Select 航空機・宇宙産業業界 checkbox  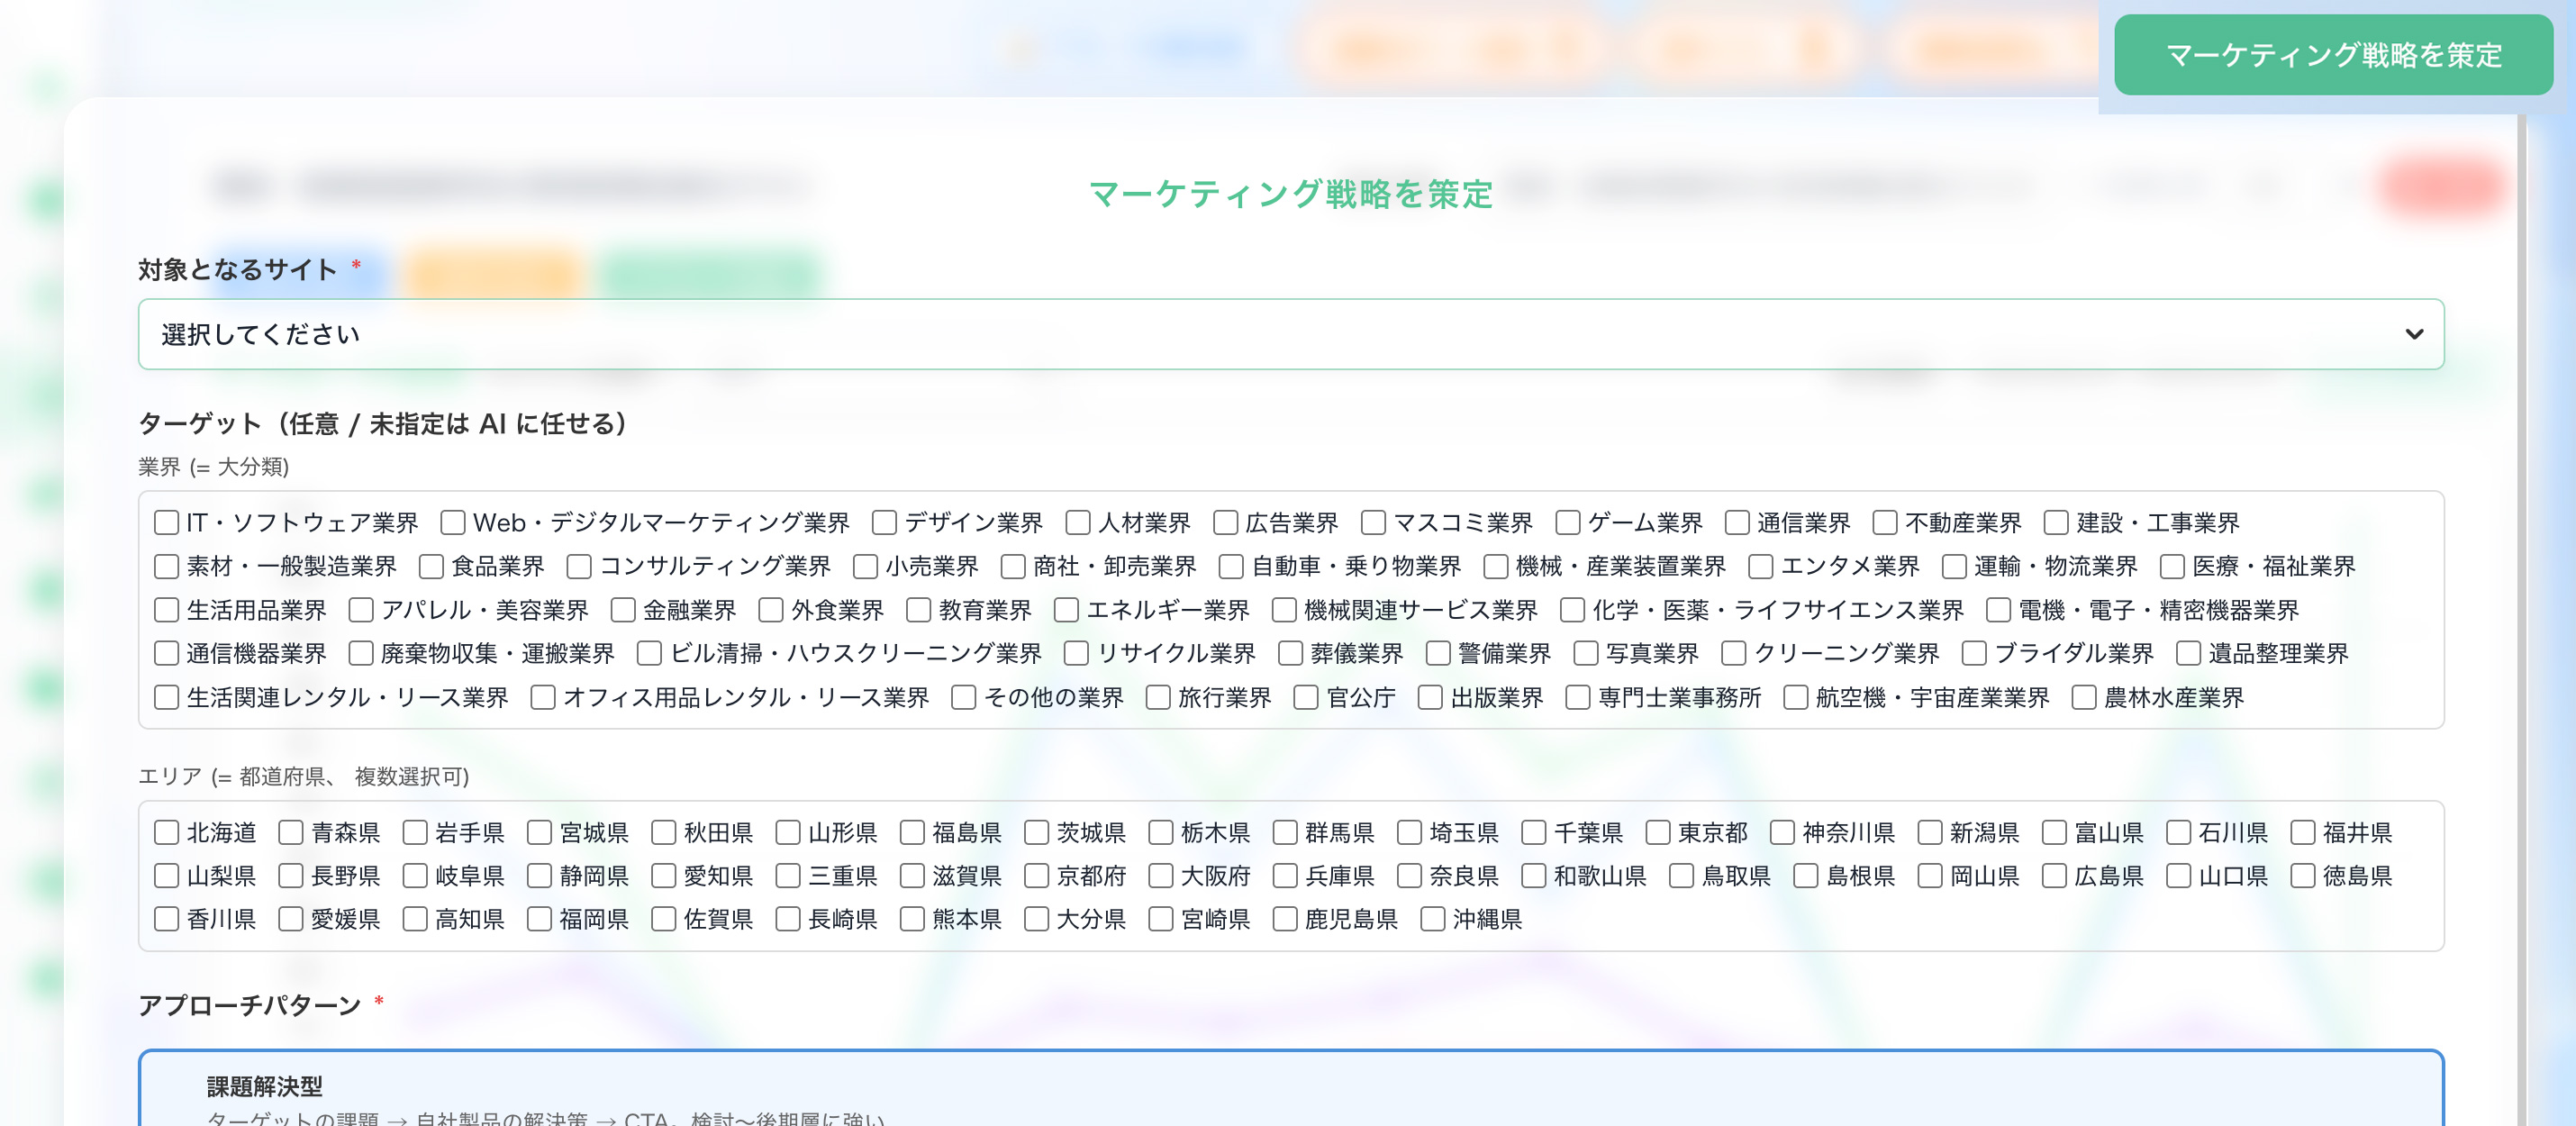coord(1796,697)
